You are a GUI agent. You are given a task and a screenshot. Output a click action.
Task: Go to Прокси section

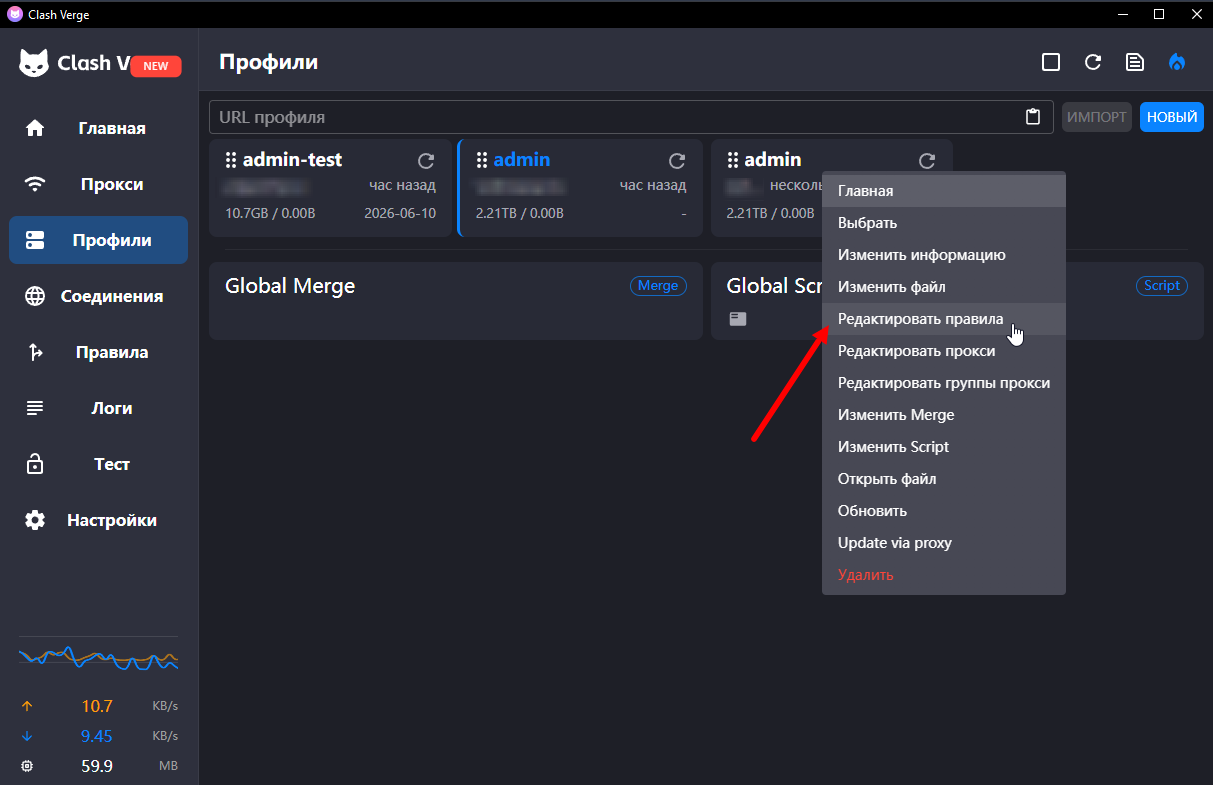tap(98, 184)
